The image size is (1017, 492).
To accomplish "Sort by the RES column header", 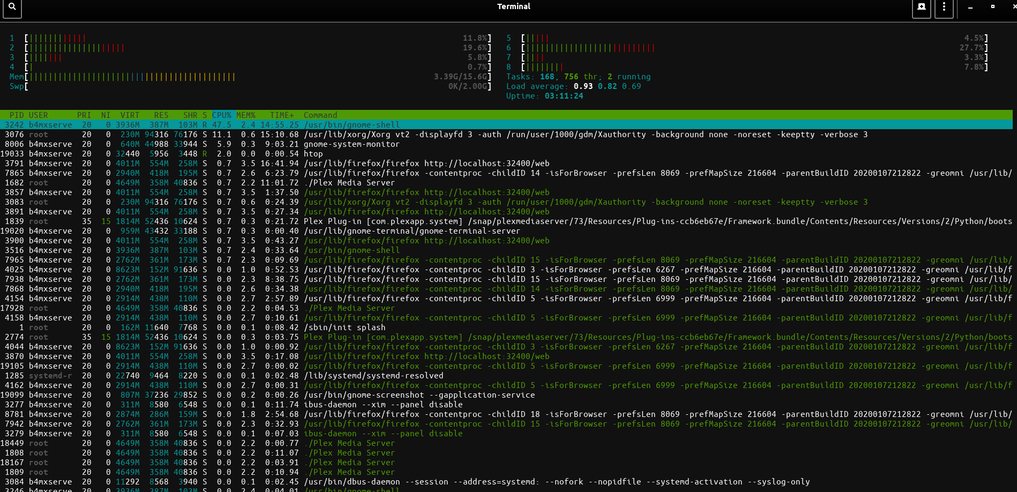I will click(162, 115).
